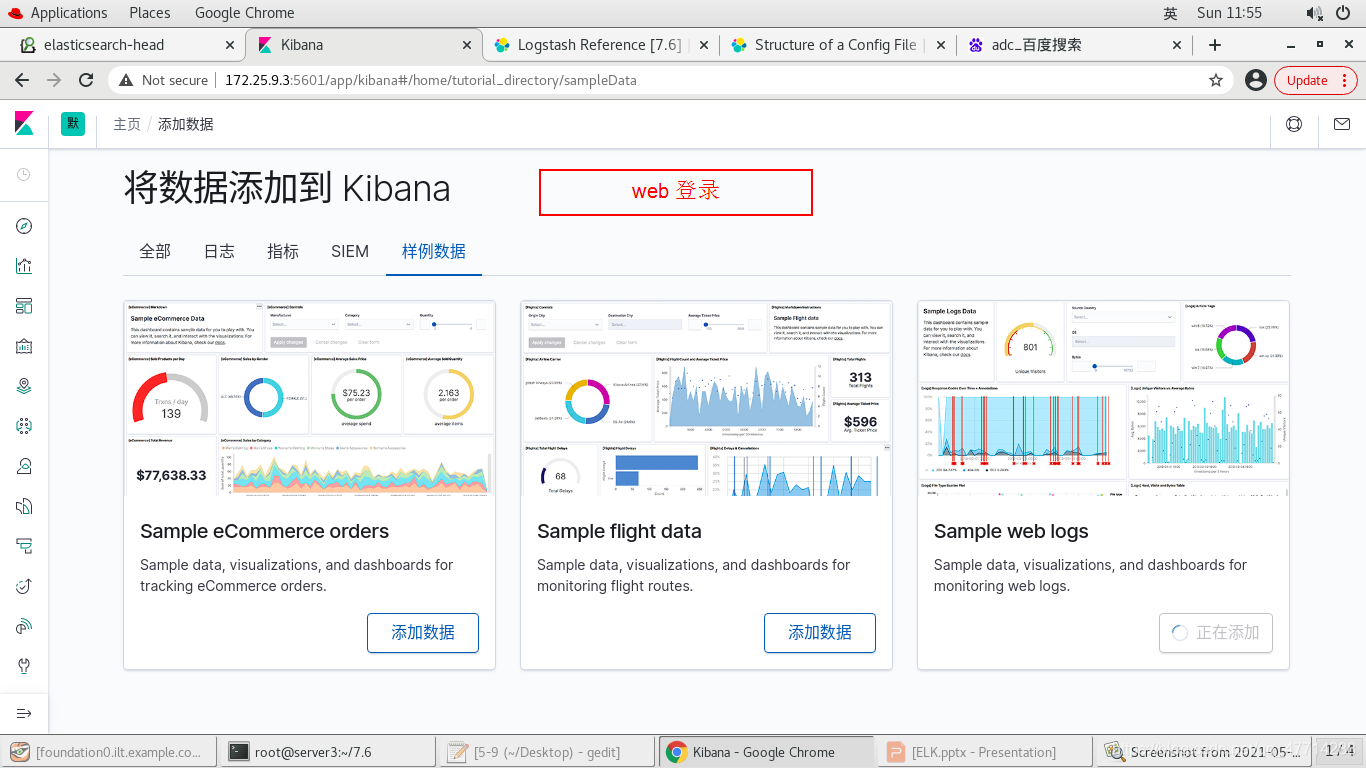
Task: Click the Sample flight data title
Action: point(619,531)
